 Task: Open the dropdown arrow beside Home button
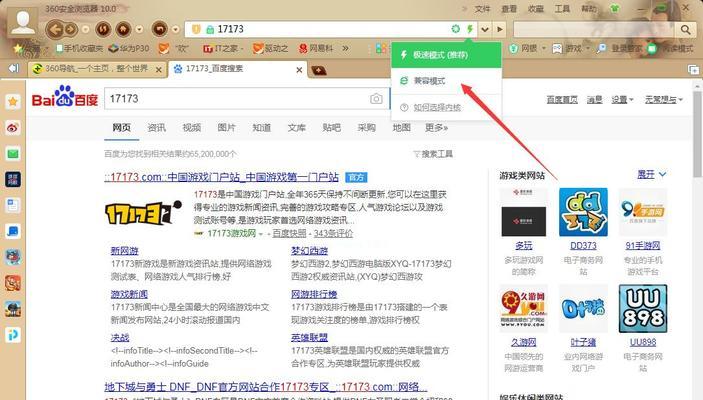[x=139, y=30]
